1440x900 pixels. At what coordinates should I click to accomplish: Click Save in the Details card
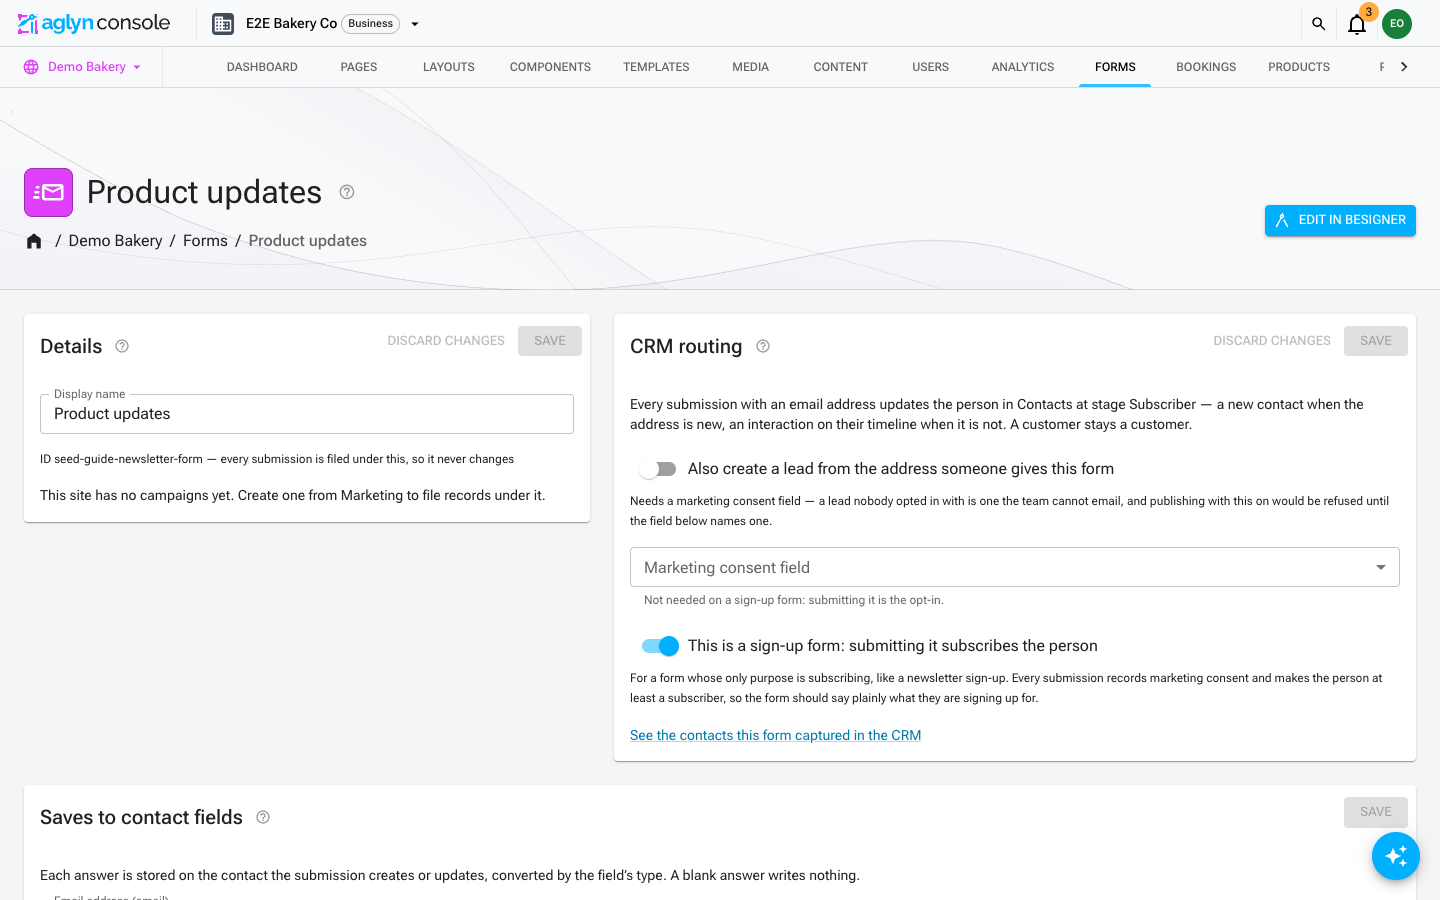click(x=550, y=341)
